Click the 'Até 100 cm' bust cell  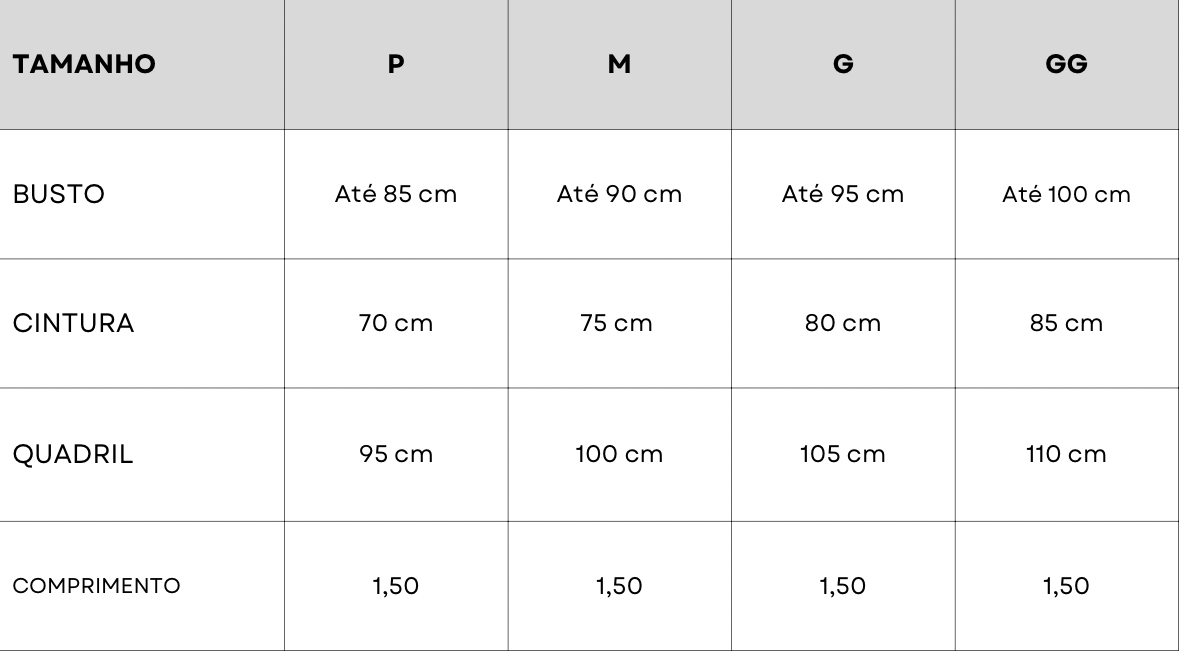[x=1066, y=194]
